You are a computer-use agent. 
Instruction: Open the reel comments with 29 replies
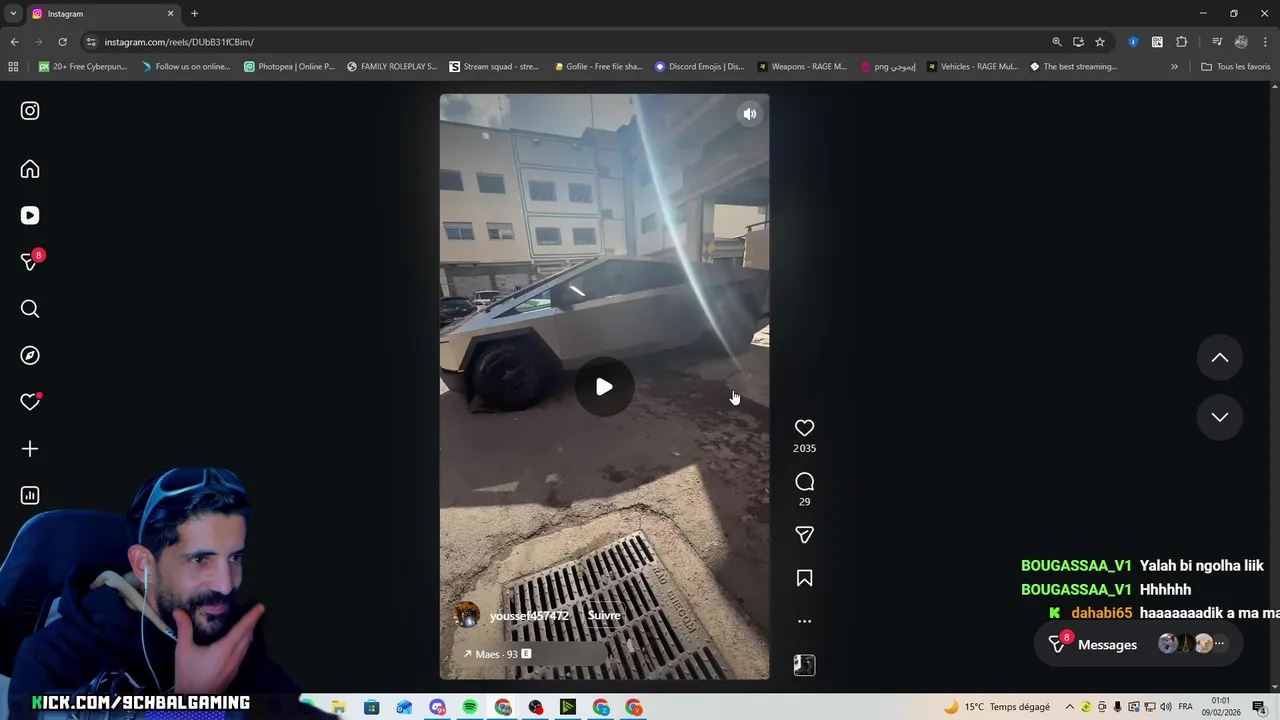pyautogui.click(x=804, y=481)
